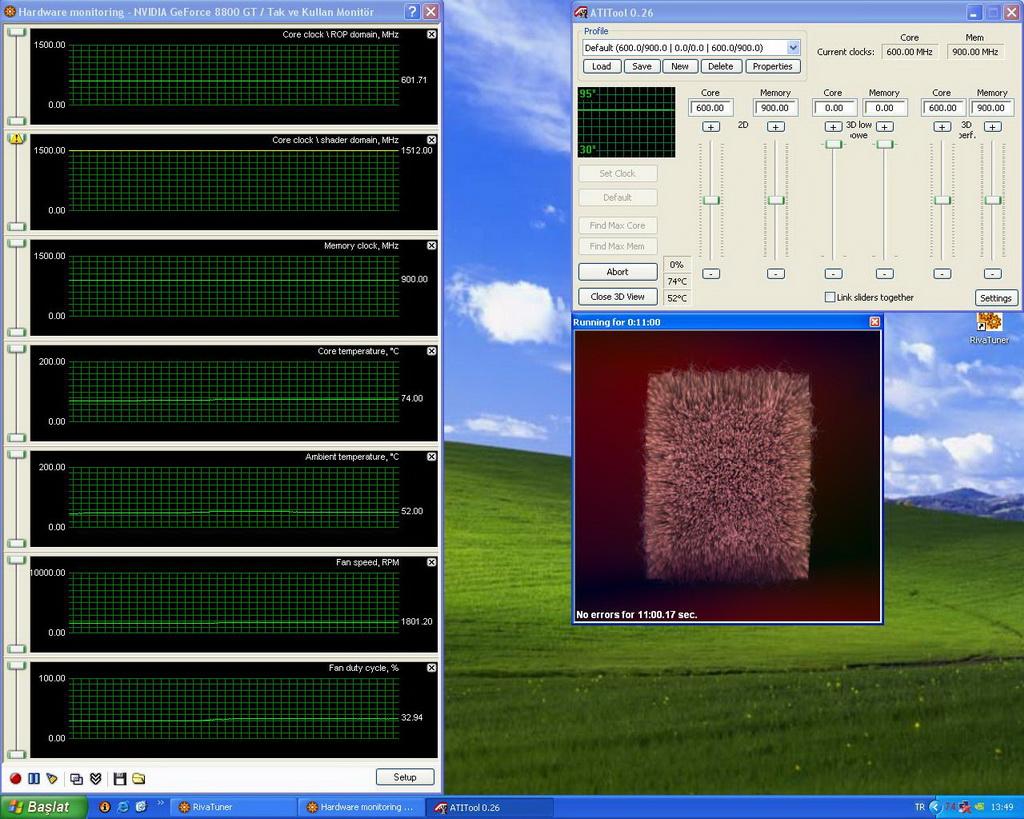Click the cascade graphs icon in monitoring toolbar
The width and height of the screenshot is (1024, 819).
pos(76,778)
